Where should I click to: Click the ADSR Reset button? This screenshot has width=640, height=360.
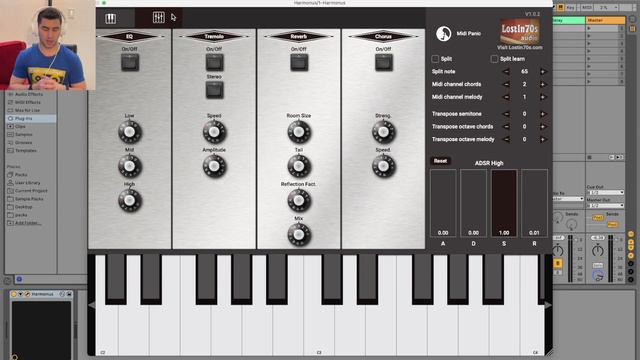point(440,161)
